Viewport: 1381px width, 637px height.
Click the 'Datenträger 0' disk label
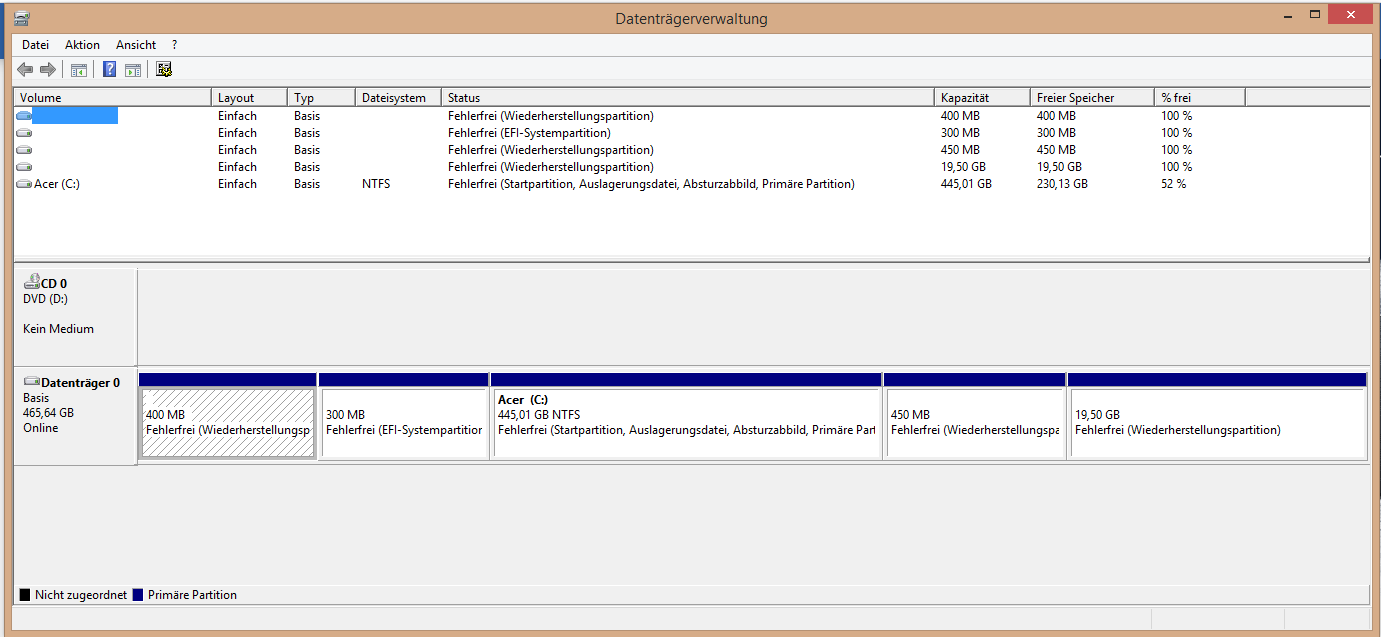[x=80, y=383]
